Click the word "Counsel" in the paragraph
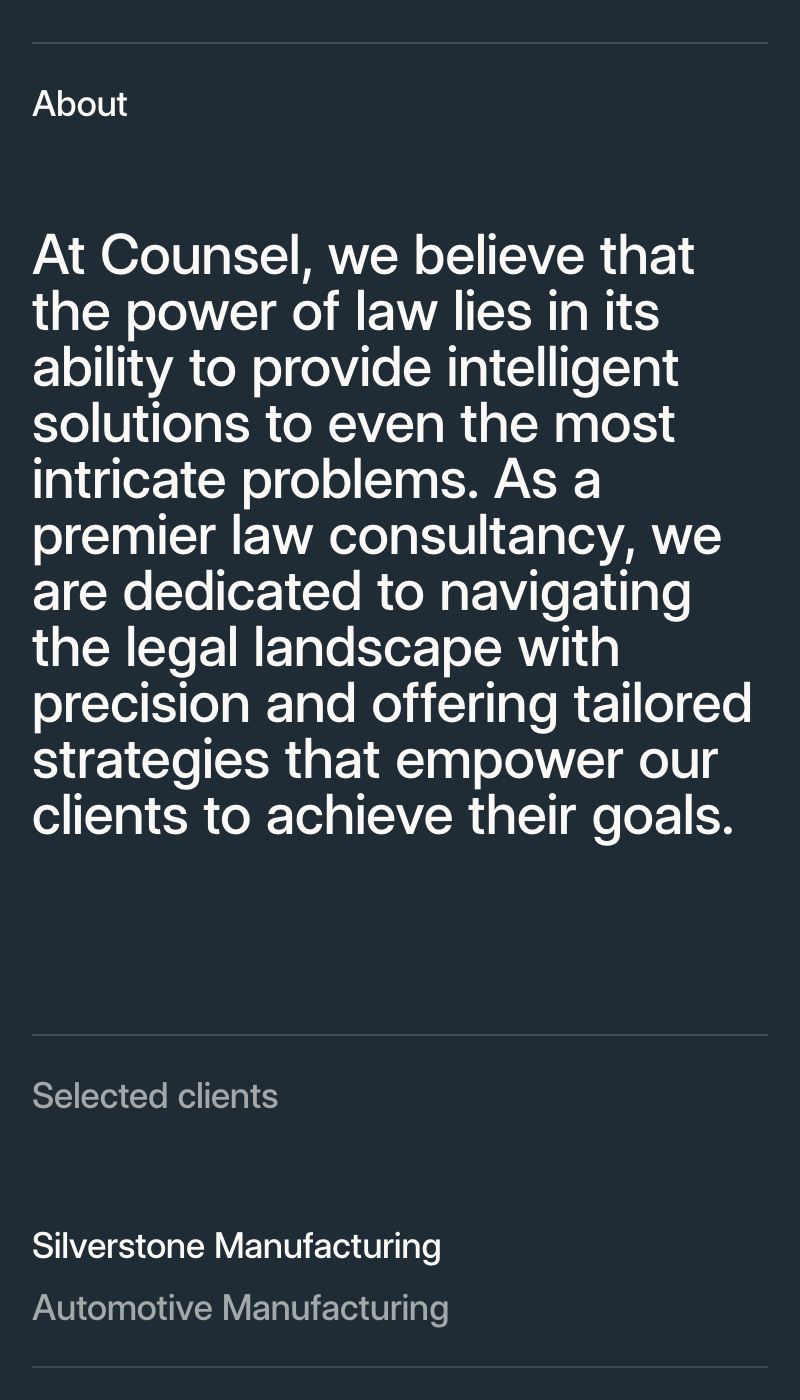The image size is (800, 1400). (200, 256)
